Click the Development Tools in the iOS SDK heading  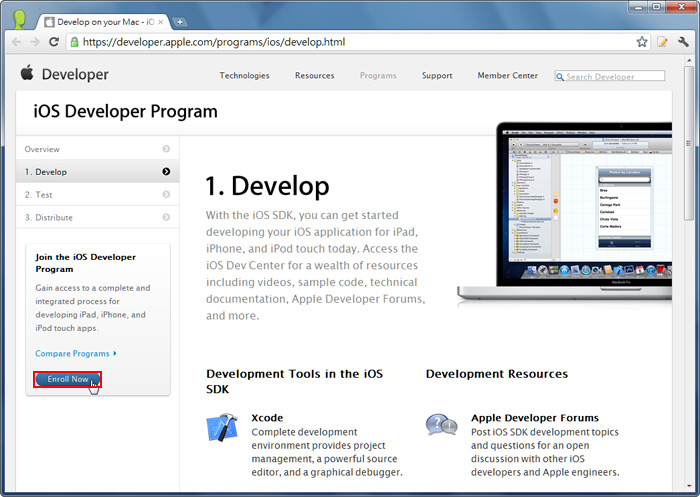[295, 381]
